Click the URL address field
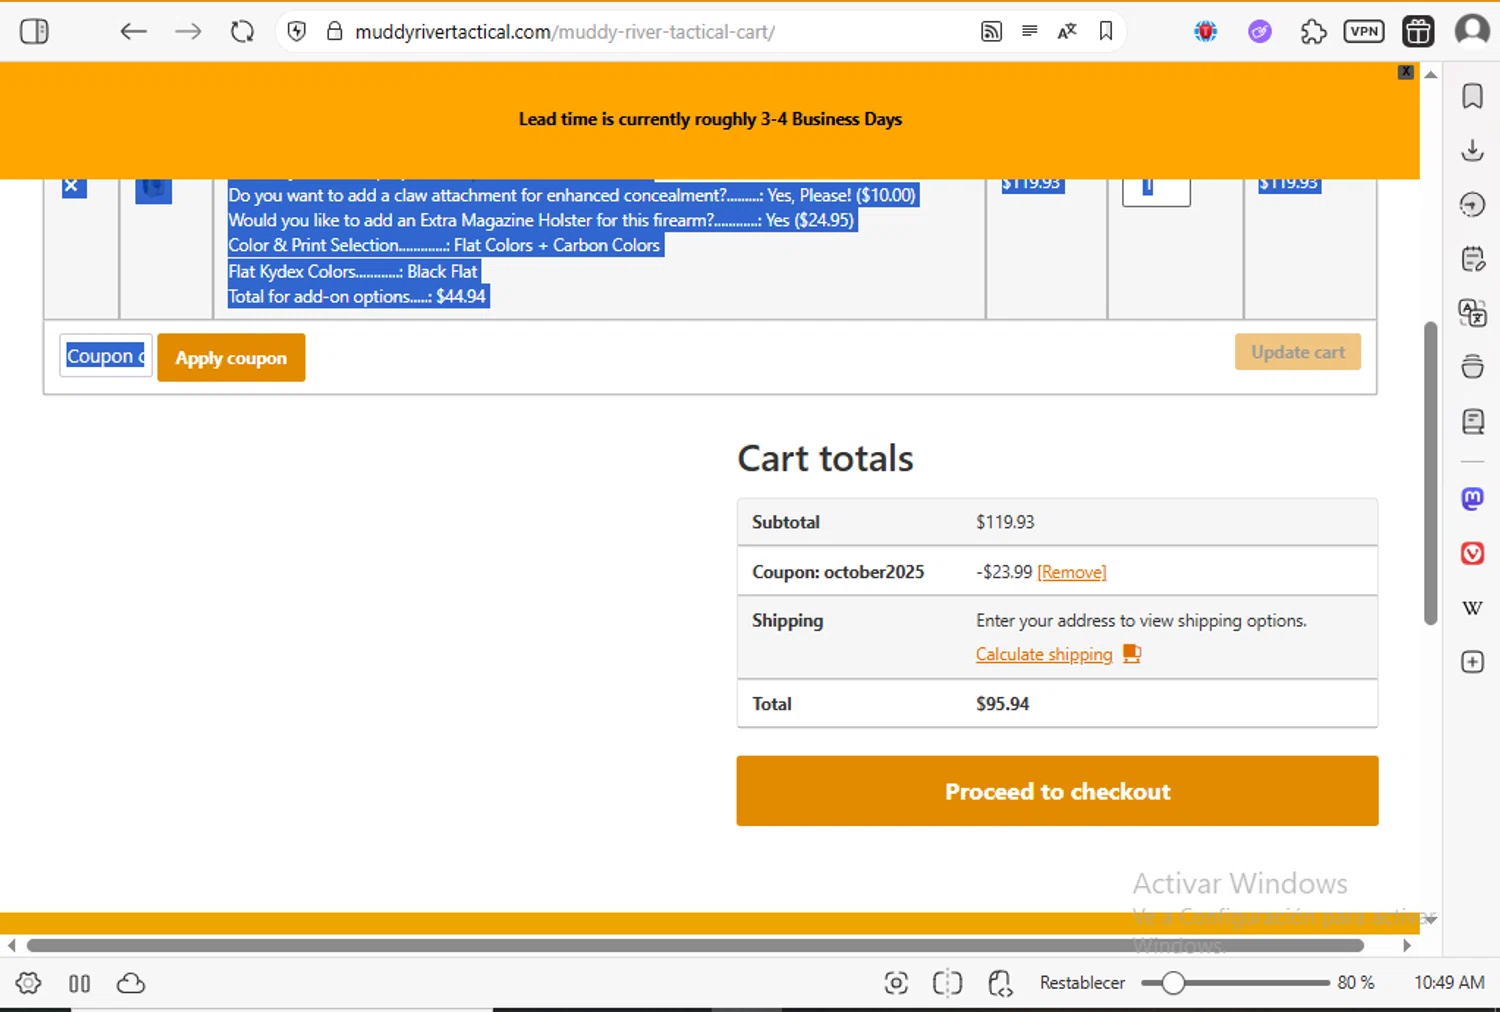 coord(565,31)
